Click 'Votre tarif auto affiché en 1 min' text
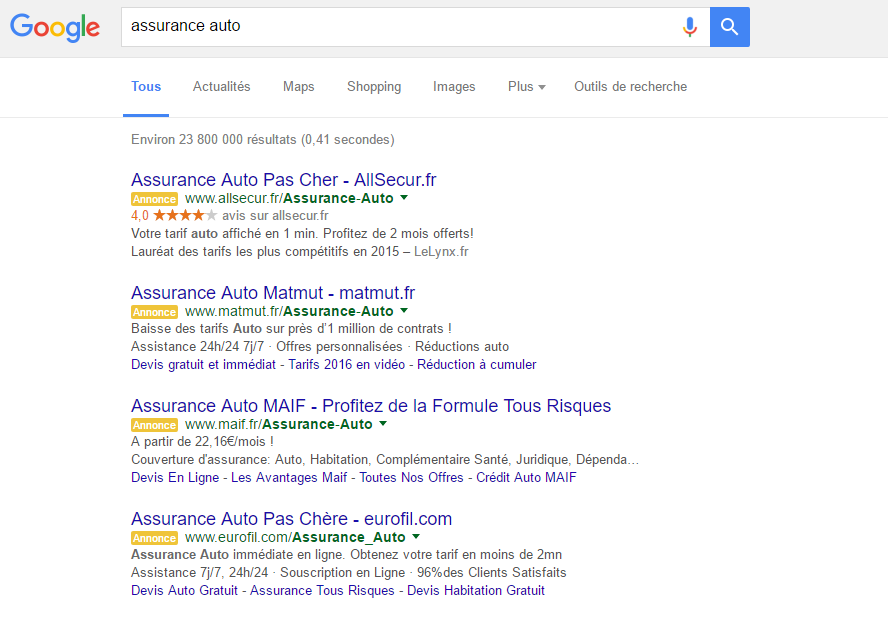The image size is (888, 618). [x=302, y=233]
